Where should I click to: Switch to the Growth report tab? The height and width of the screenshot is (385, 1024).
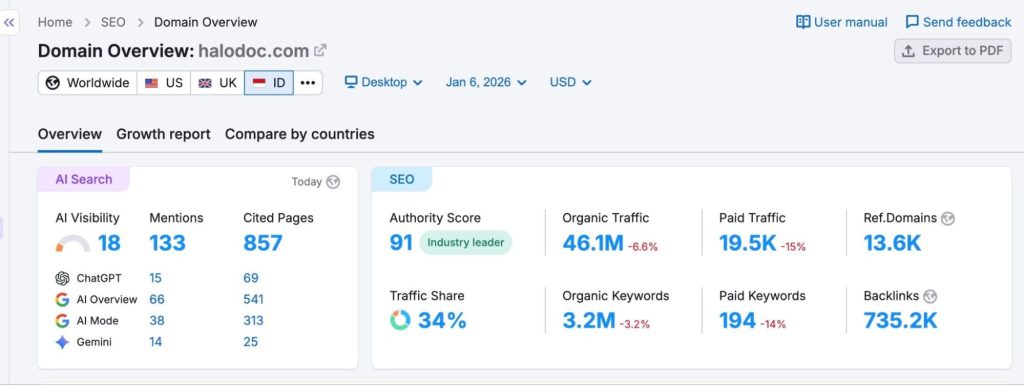[163, 134]
